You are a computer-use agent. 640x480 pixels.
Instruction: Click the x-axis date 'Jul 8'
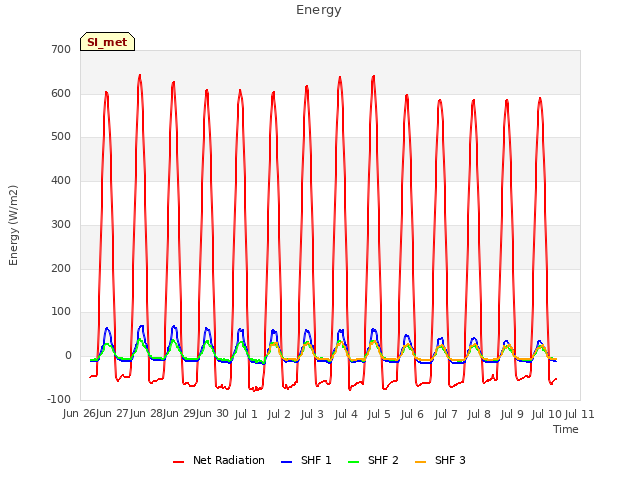[479, 414]
